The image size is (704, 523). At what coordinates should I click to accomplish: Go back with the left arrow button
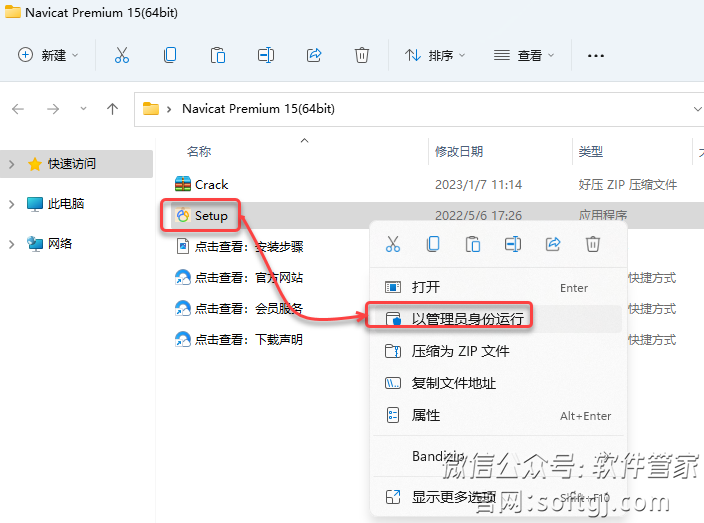18,109
